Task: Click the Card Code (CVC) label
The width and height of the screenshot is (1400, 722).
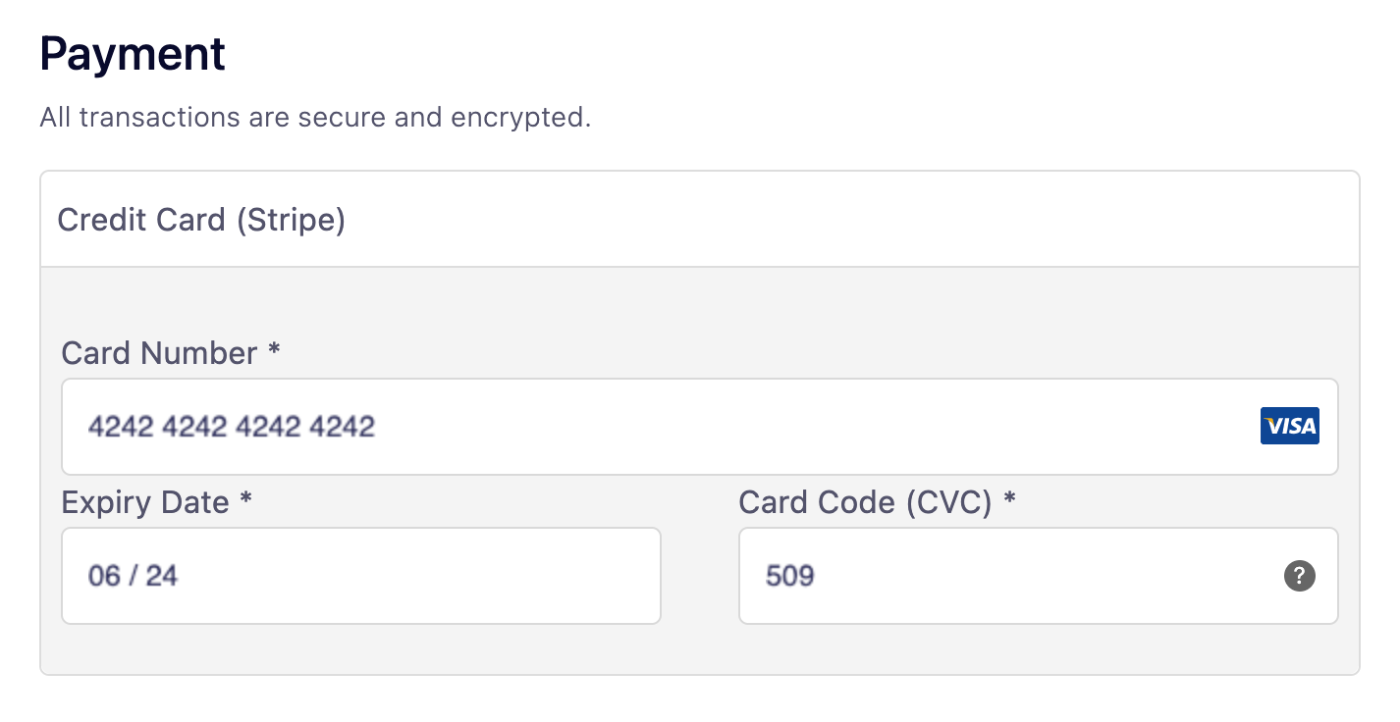Action: [x=876, y=501]
